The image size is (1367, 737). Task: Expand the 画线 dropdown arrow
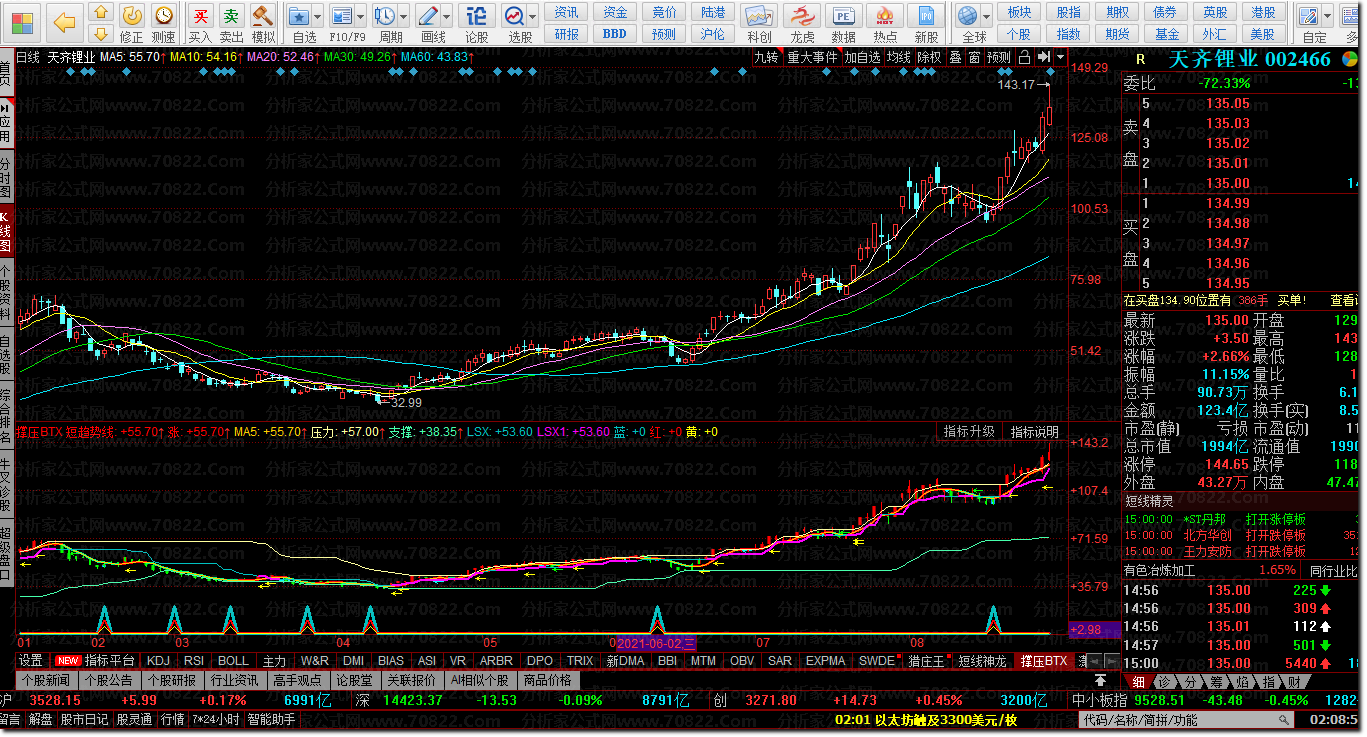447,16
